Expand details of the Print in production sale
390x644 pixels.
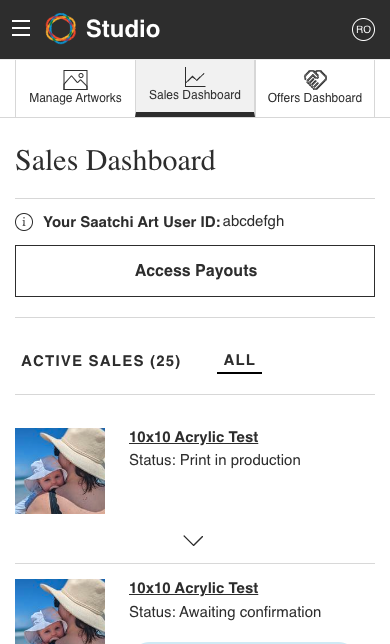(193, 540)
